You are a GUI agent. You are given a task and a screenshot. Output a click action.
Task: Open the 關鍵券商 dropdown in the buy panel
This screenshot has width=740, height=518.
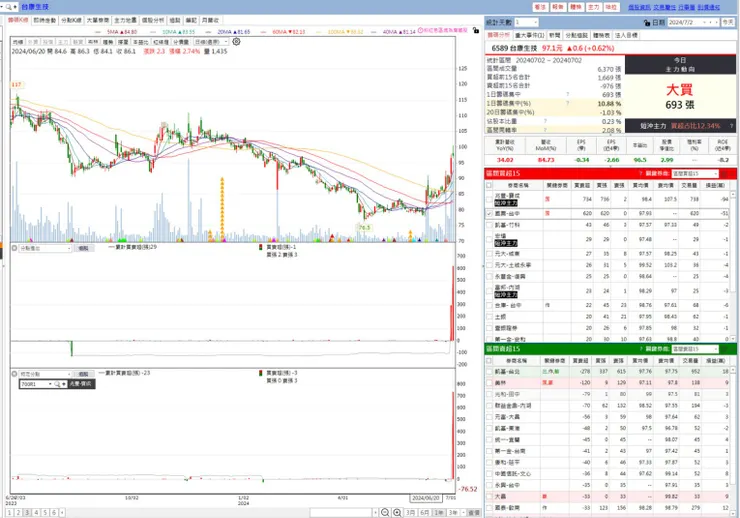tap(695, 174)
